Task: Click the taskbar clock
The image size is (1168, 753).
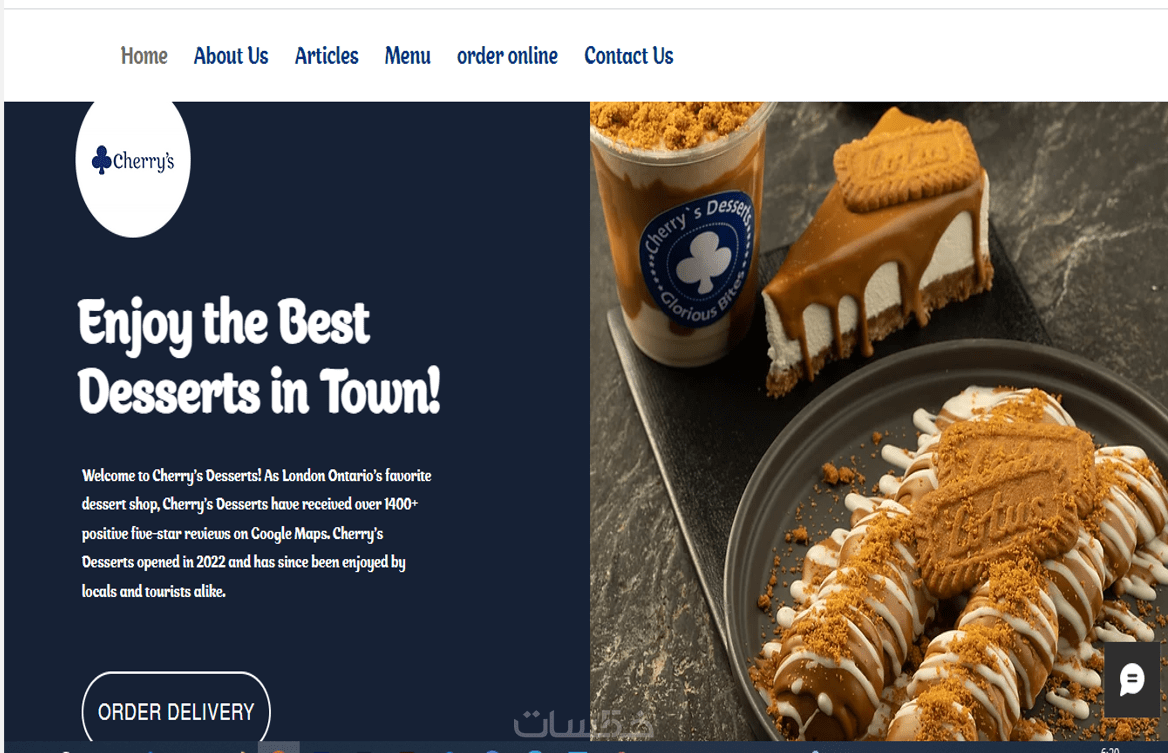Action: click(x=1110, y=749)
